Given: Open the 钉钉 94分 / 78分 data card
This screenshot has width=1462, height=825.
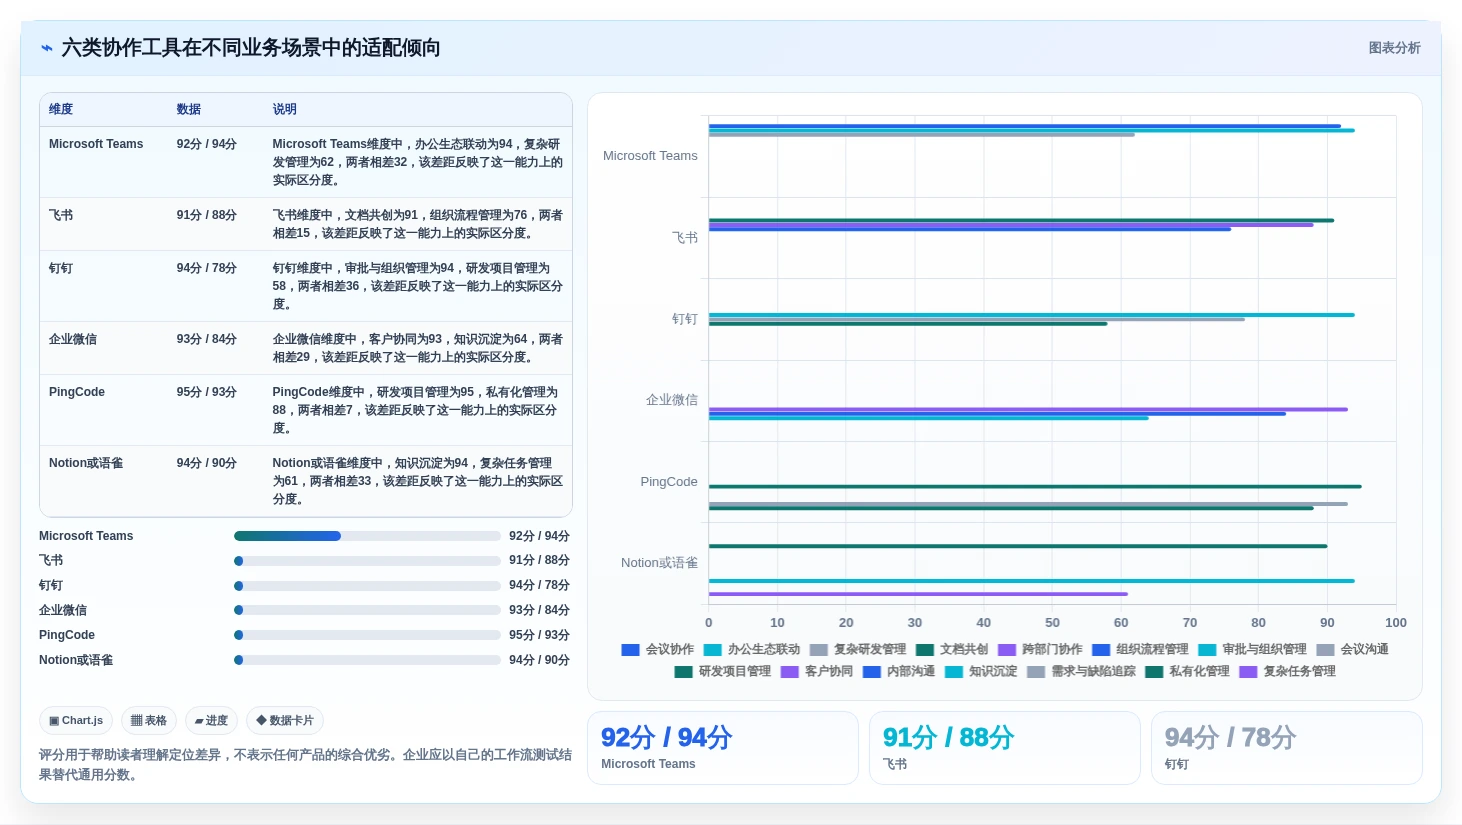Looking at the screenshot, I should (1287, 748).
